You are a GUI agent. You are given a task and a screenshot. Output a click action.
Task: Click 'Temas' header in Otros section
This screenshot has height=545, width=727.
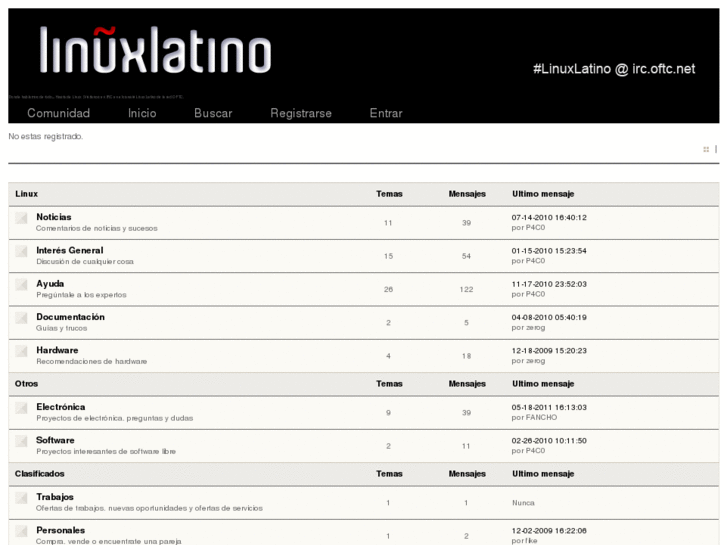389,384
